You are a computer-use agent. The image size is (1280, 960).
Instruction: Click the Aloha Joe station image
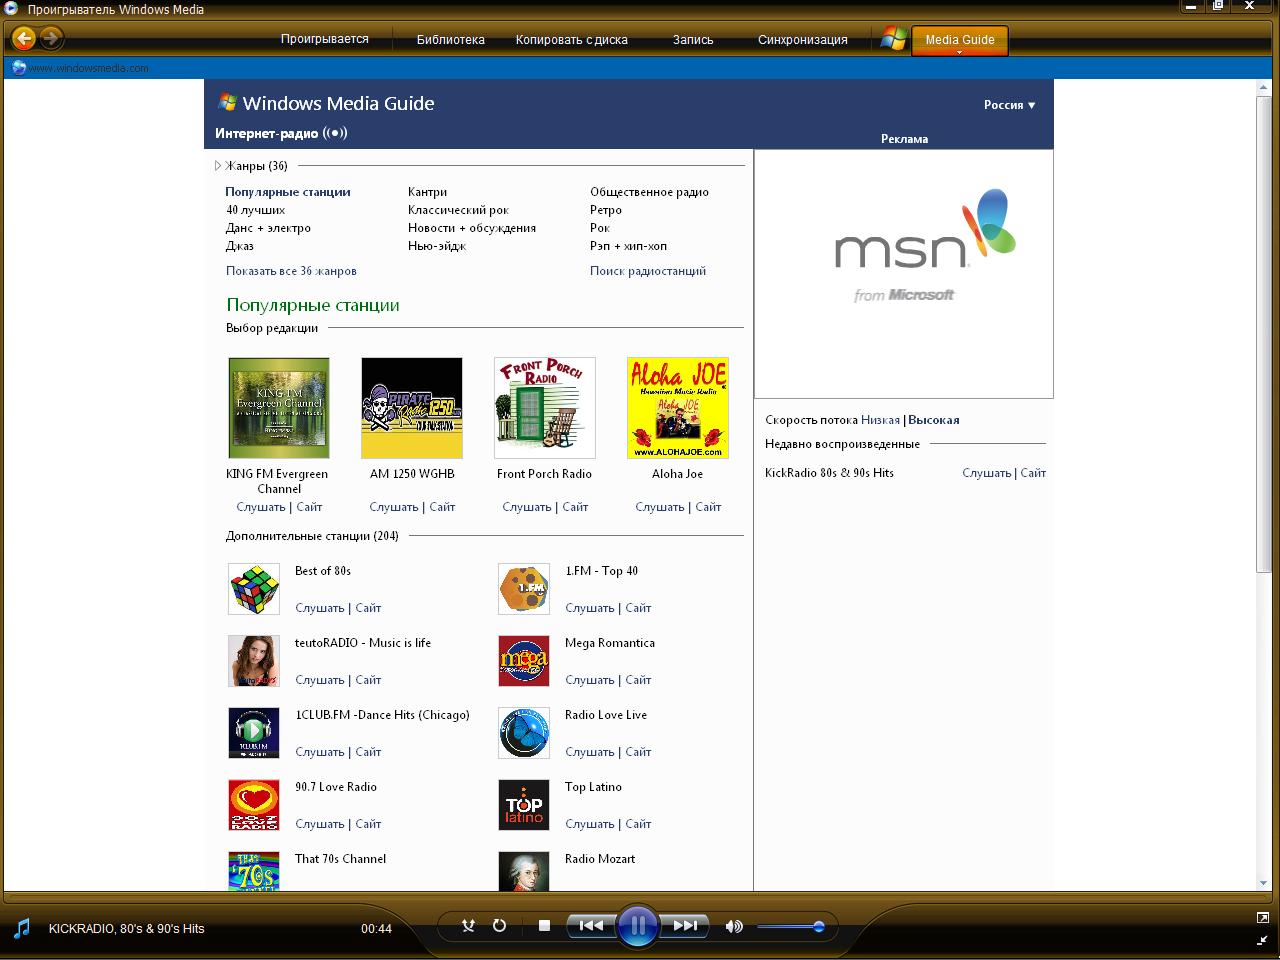tap(678, 408)
